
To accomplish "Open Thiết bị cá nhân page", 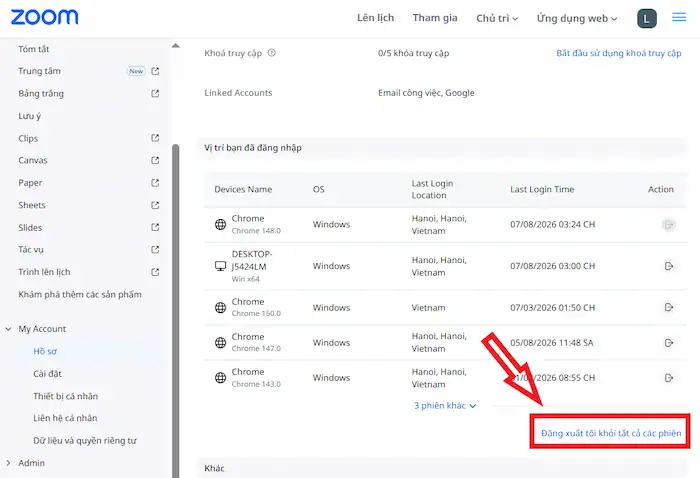I will [65, 396].
